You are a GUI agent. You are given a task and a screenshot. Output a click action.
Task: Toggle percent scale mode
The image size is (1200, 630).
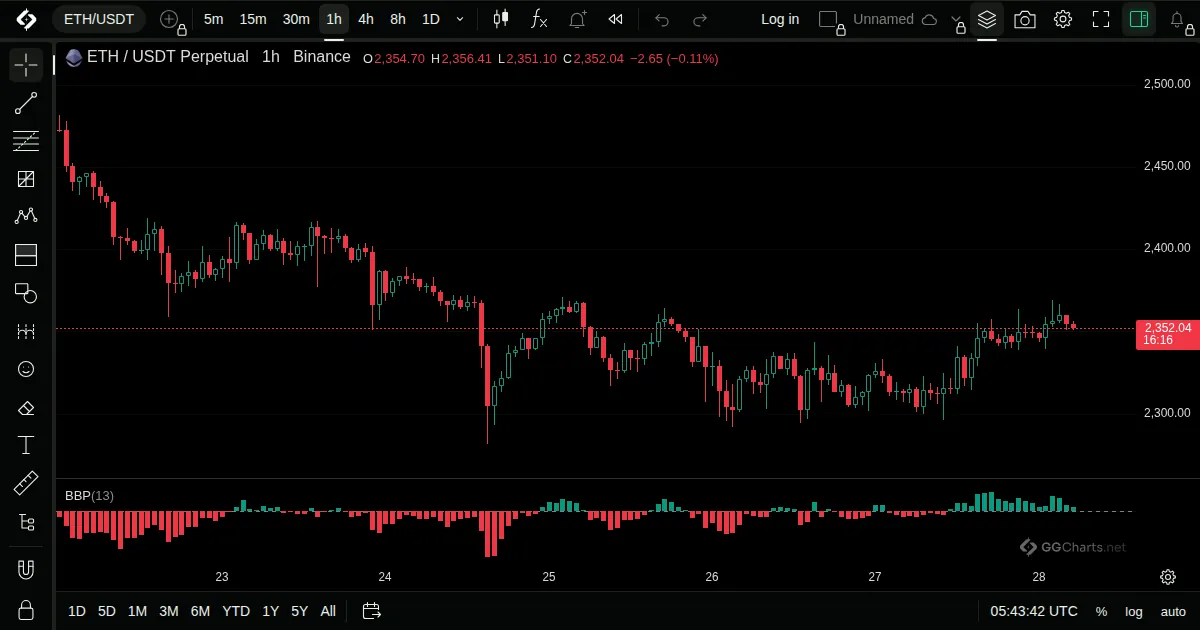[1101, 611]
